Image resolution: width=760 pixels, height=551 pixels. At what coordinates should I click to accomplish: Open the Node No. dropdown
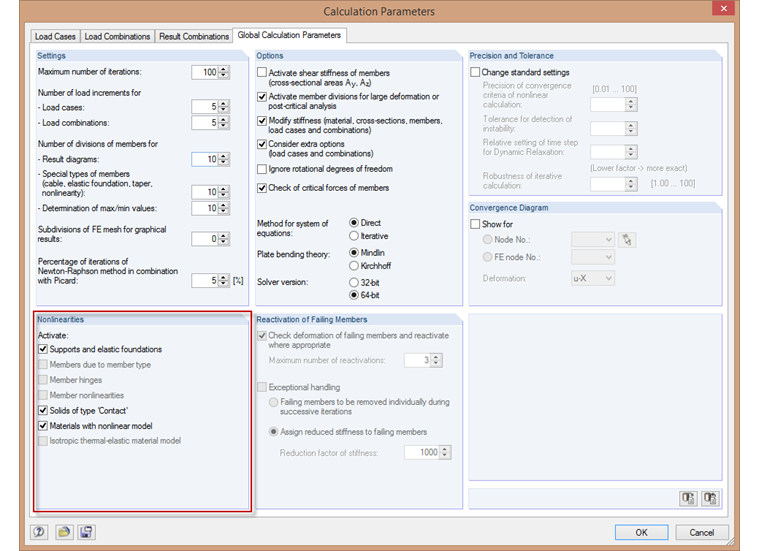click(593, 240)
